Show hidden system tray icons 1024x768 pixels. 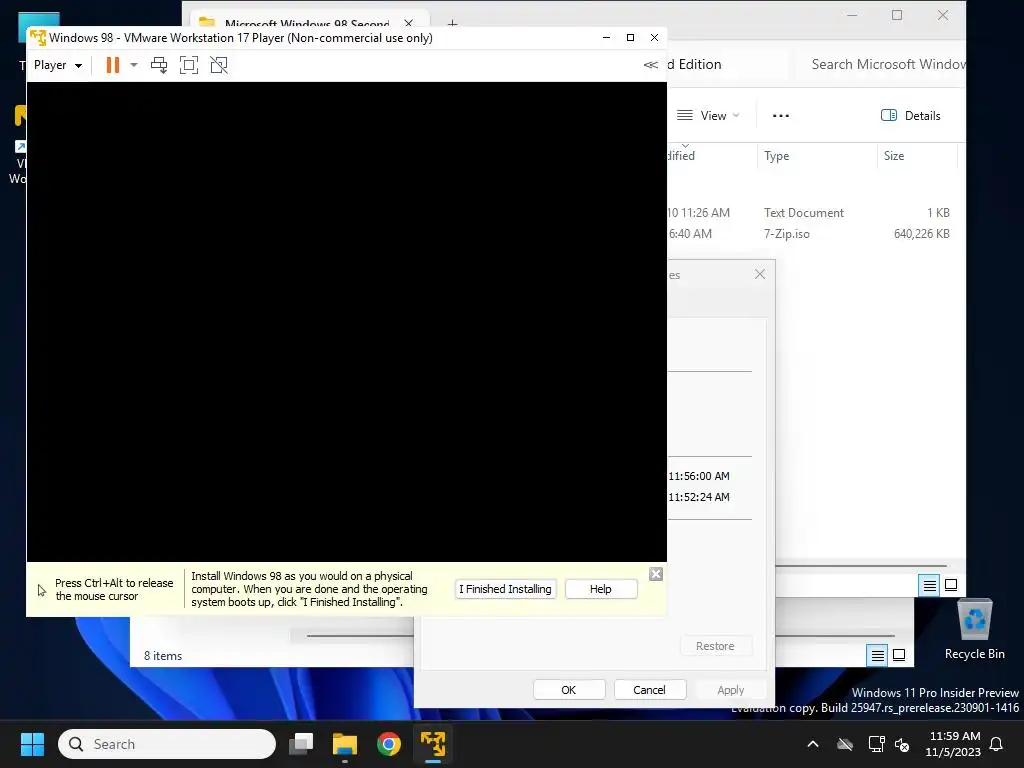tap(813, 744)
